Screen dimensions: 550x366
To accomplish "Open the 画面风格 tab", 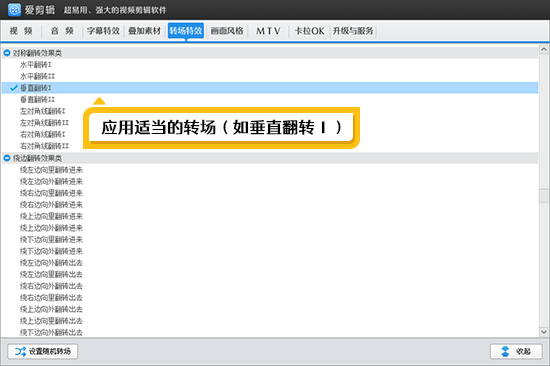I will [x=227, y=31].
